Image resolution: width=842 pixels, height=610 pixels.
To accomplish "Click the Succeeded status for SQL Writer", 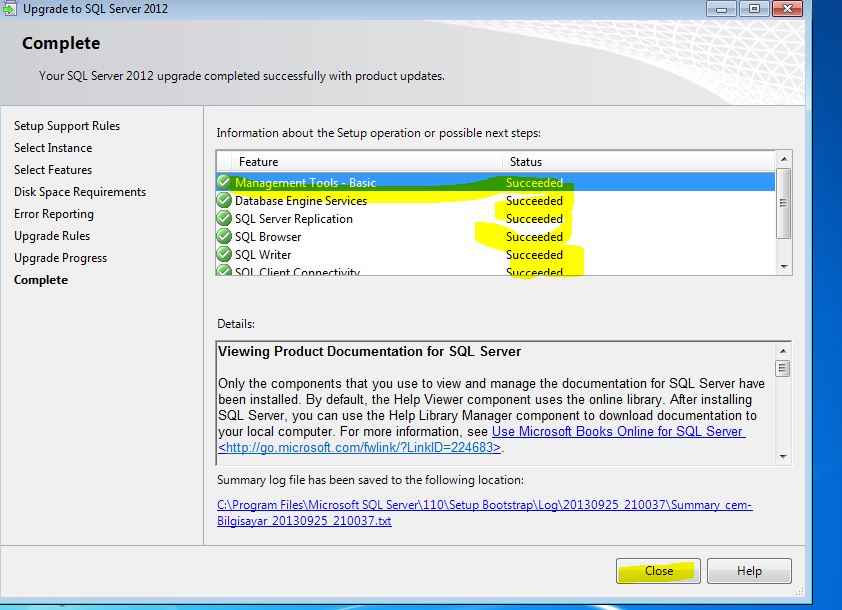I will 534,255.
